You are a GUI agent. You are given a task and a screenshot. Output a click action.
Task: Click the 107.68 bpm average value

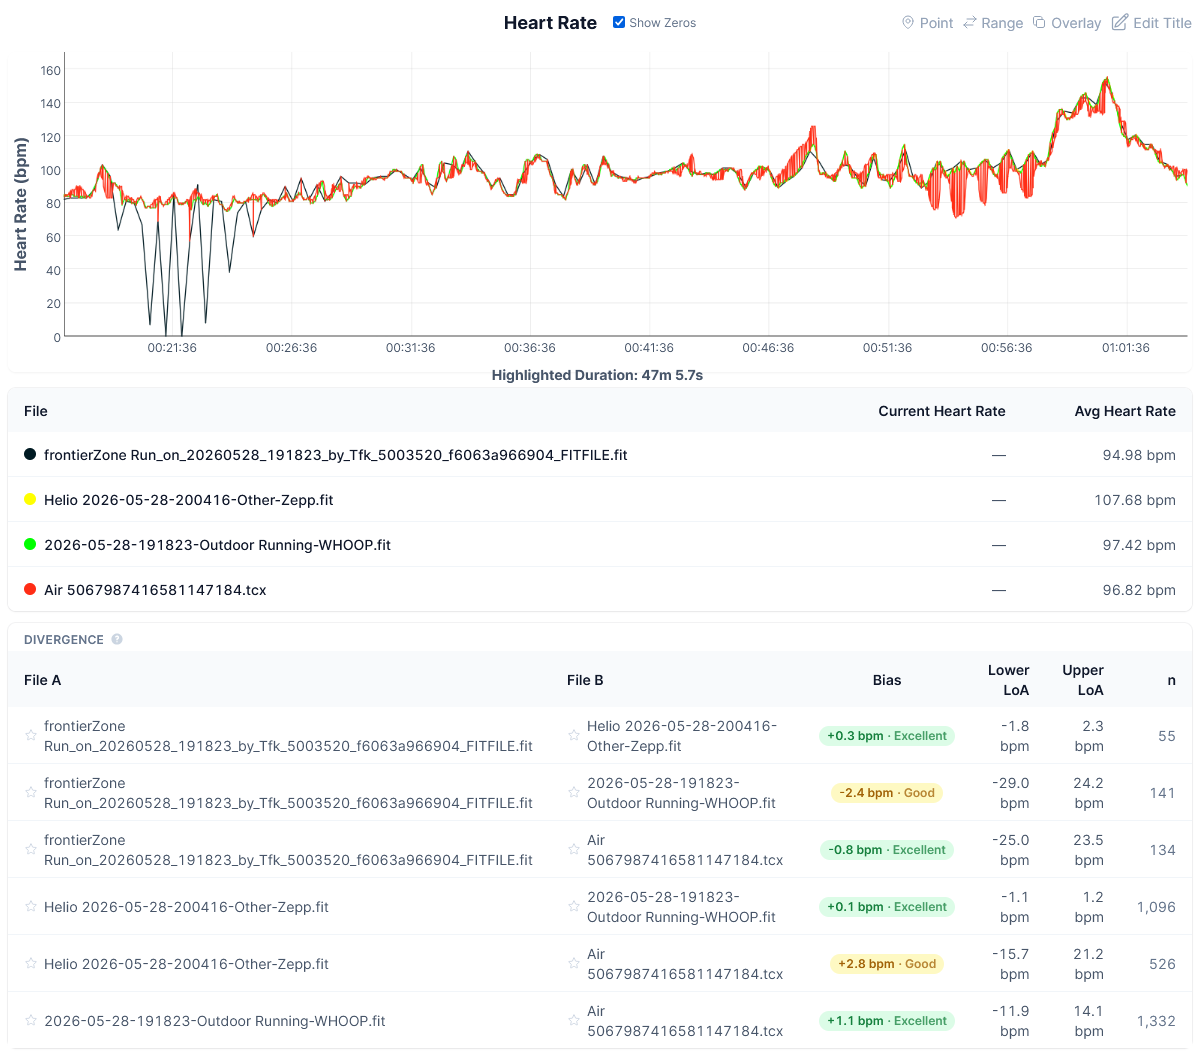click(1135, 500)
